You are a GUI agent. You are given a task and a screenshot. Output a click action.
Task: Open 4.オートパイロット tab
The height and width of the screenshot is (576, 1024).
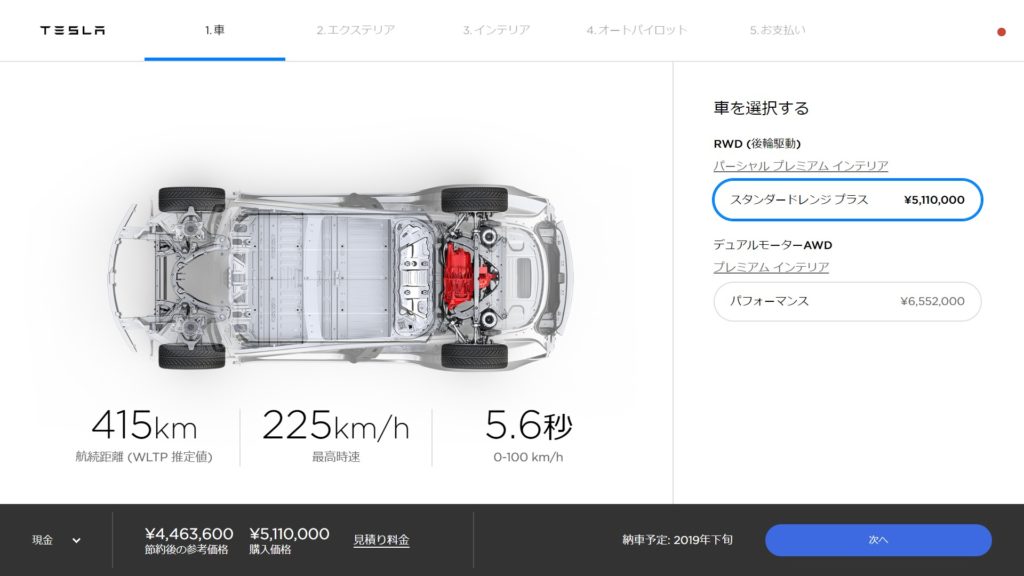point(637,30)
